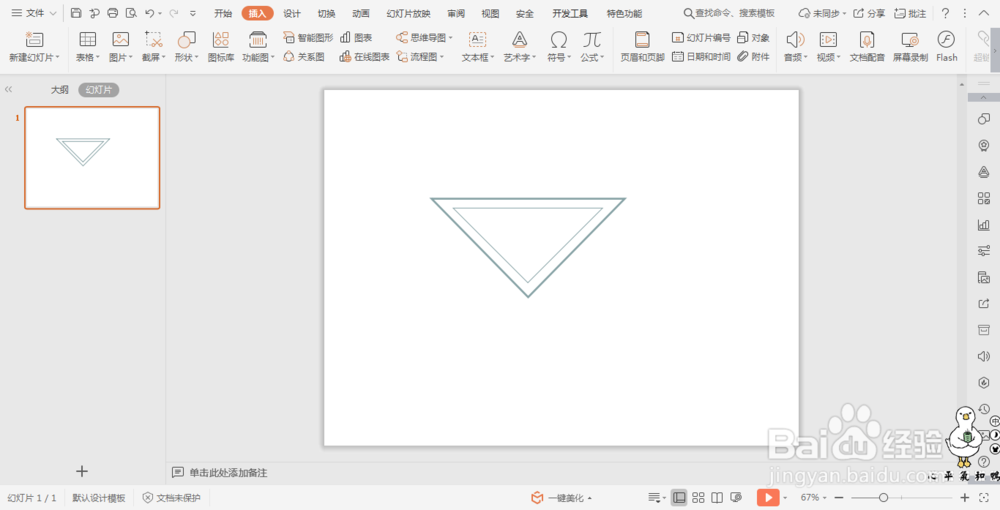The width and height of the screenshot is (1000, 510).
Task: Switch left panel to 幻灯片 view
Action: click(x=99, y=90)
